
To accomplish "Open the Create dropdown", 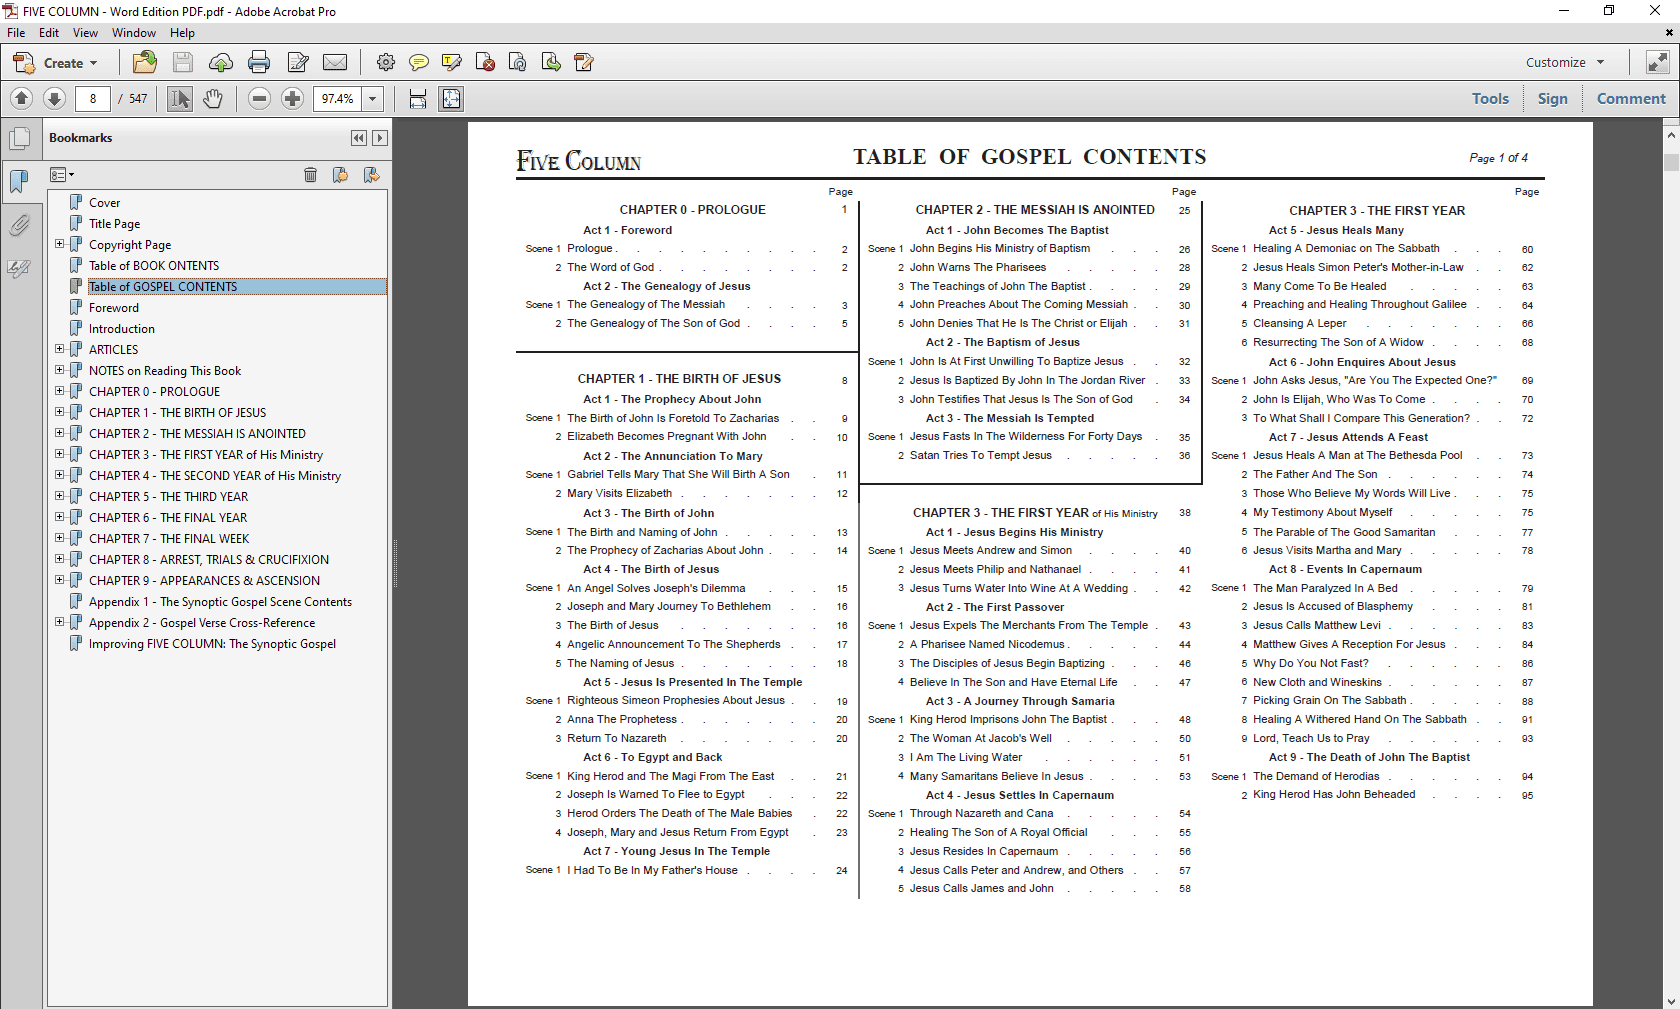I will point(56,62).
